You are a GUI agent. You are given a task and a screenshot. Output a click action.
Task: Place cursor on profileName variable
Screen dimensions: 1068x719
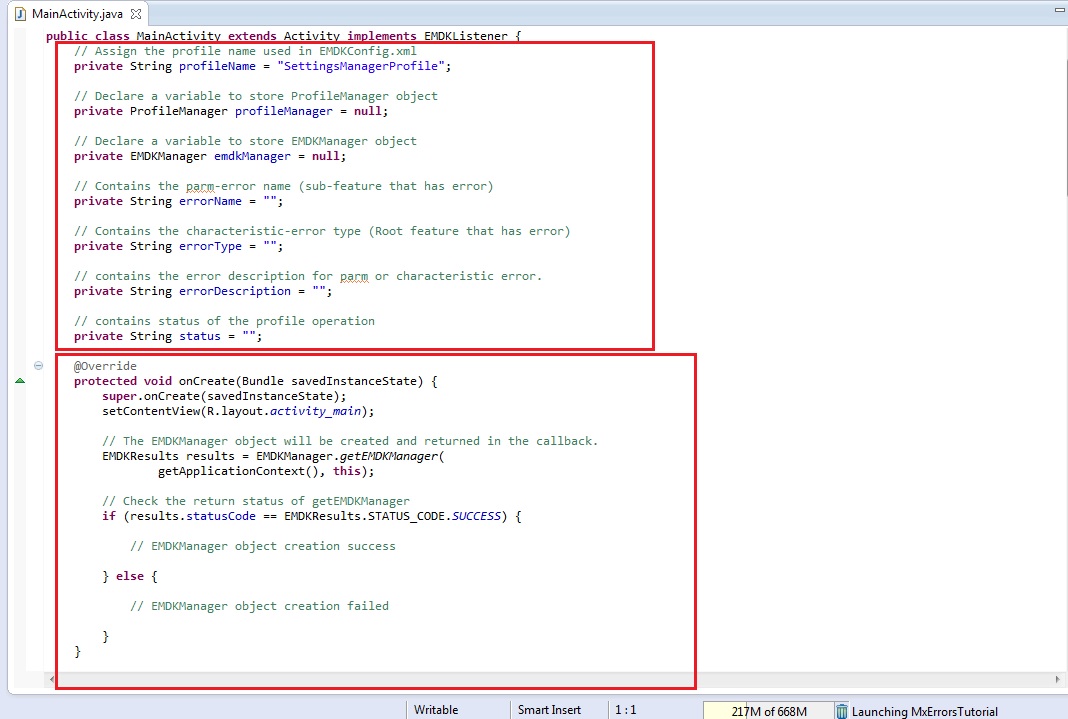(213, 66)
